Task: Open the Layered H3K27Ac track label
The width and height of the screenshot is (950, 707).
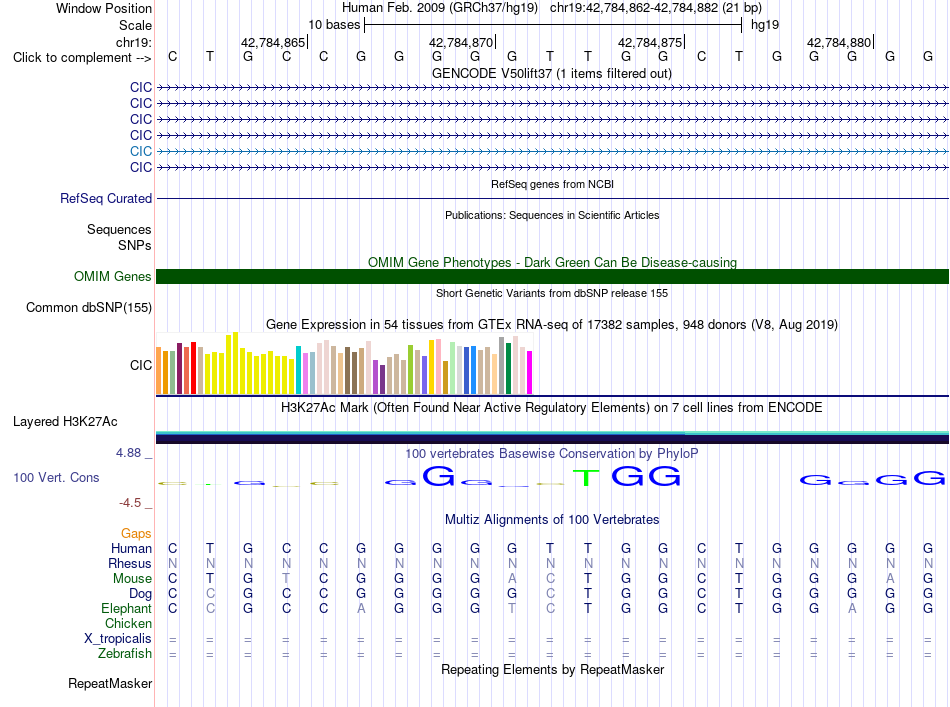Action: coord(65,421)
